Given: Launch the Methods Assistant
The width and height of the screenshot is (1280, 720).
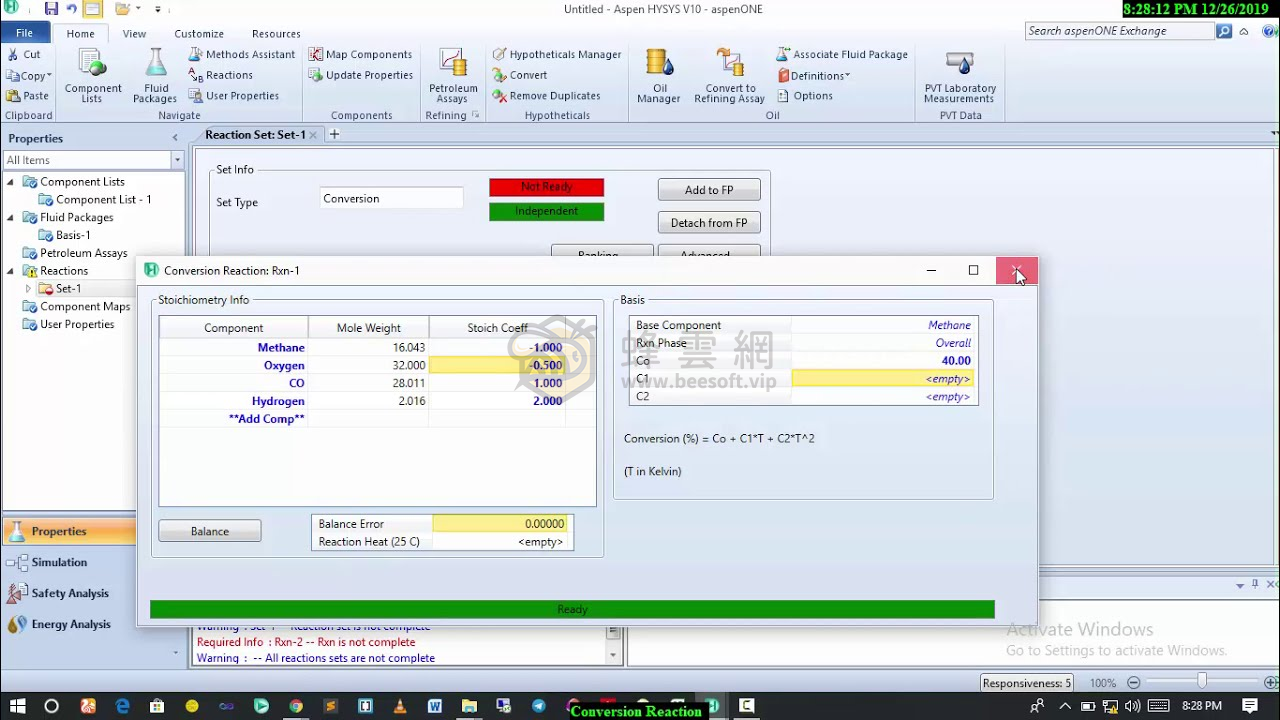Looking at the screenshot, I should click(241, 54).
